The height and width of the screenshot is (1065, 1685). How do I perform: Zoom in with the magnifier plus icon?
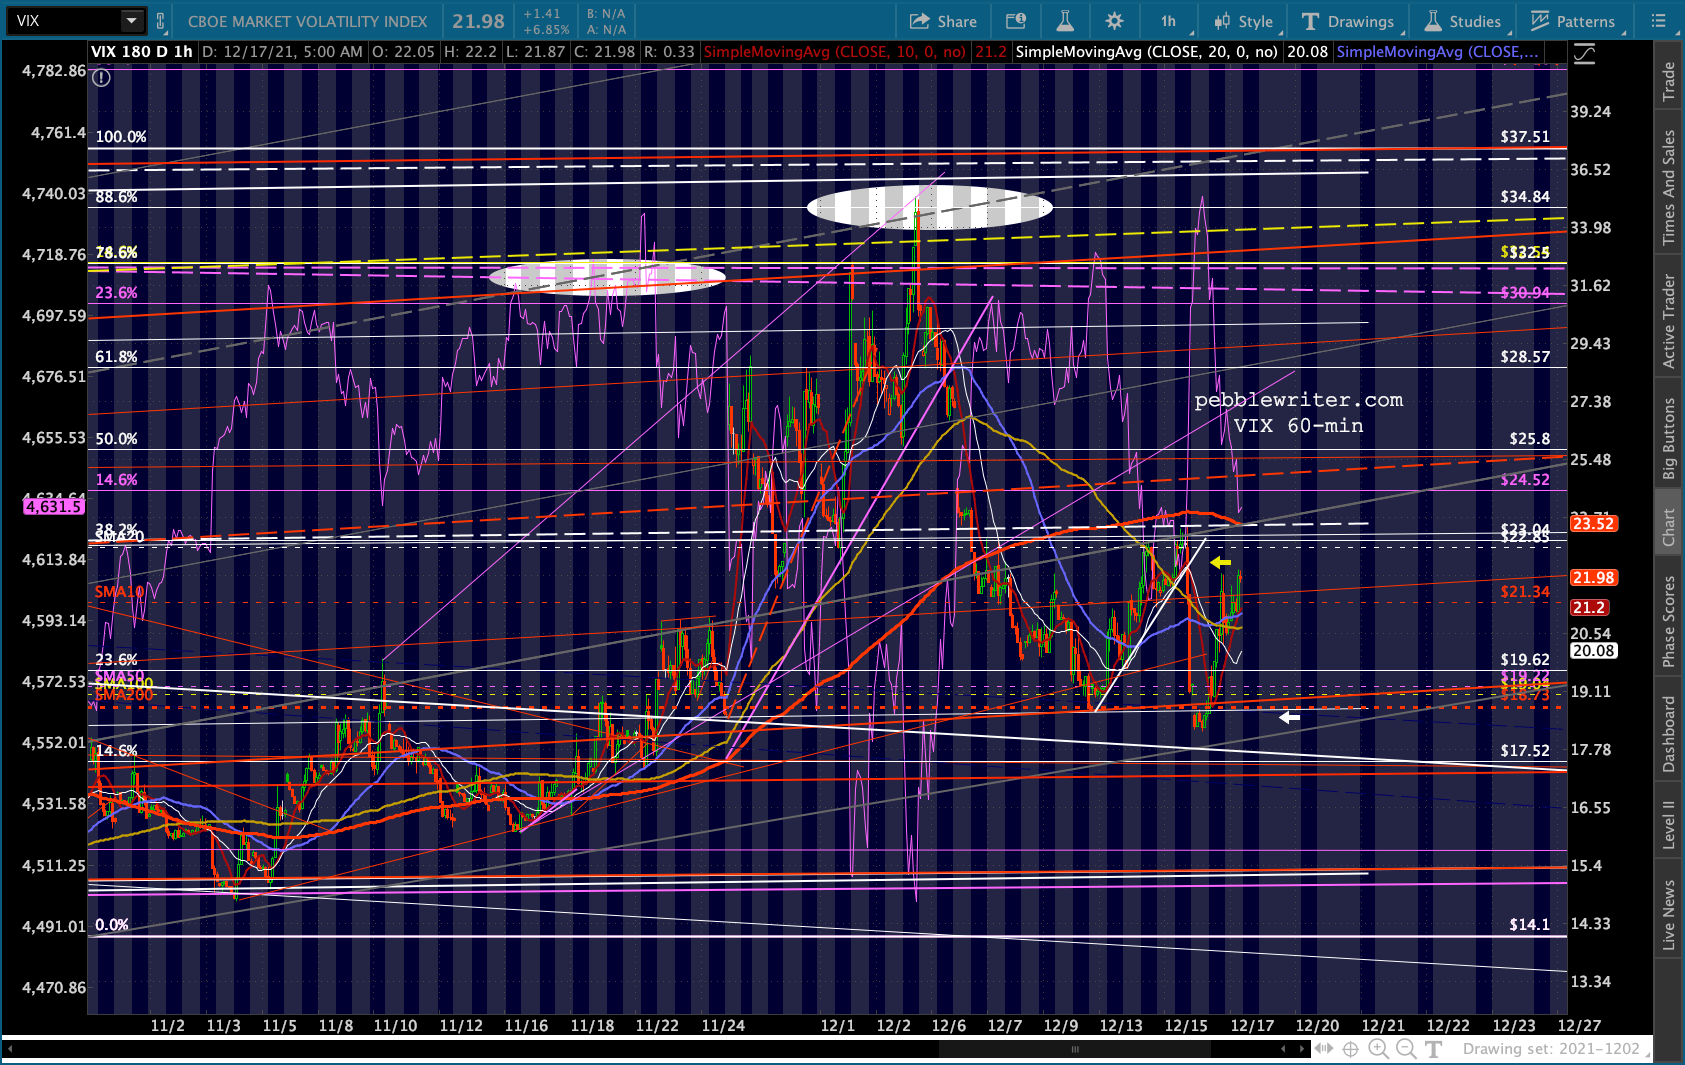pos(1378,1049)
